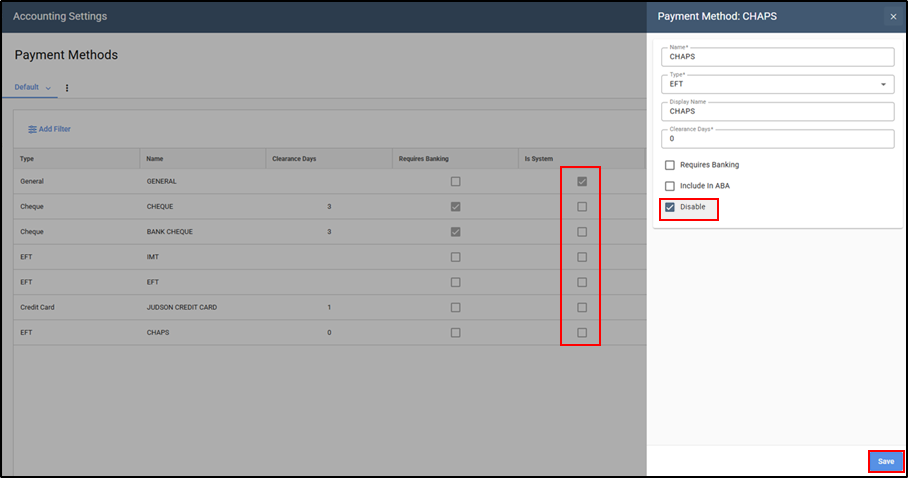Viewport: 908px width, 478px height.
Task: Sort by Is System column header
Action: click(539, 159)
